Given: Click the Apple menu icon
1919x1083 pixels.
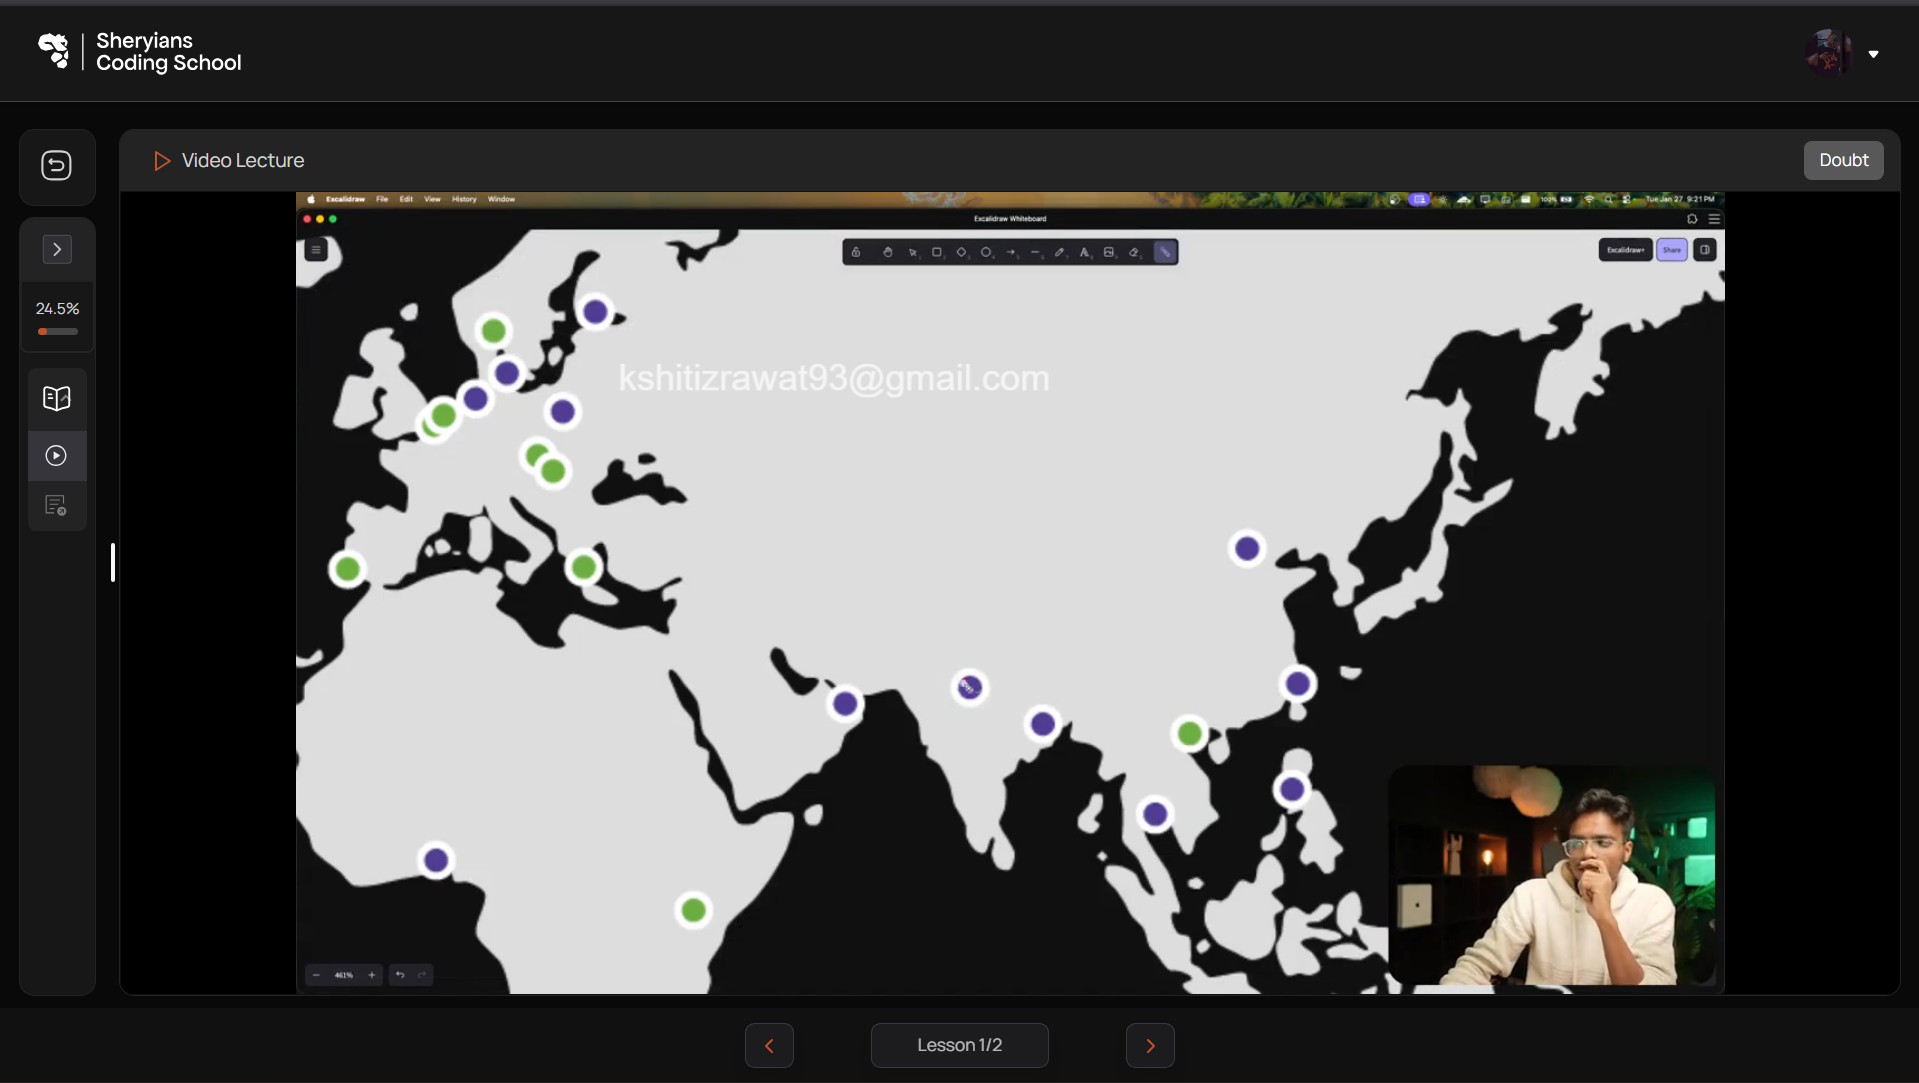Looking at the screenshot, I should click(311, 199).
